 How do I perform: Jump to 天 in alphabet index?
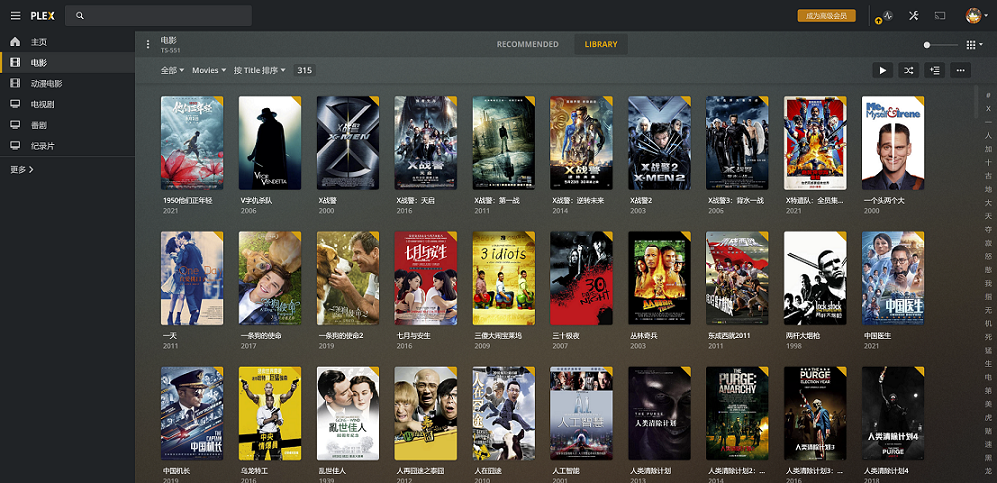pos(988,216)
